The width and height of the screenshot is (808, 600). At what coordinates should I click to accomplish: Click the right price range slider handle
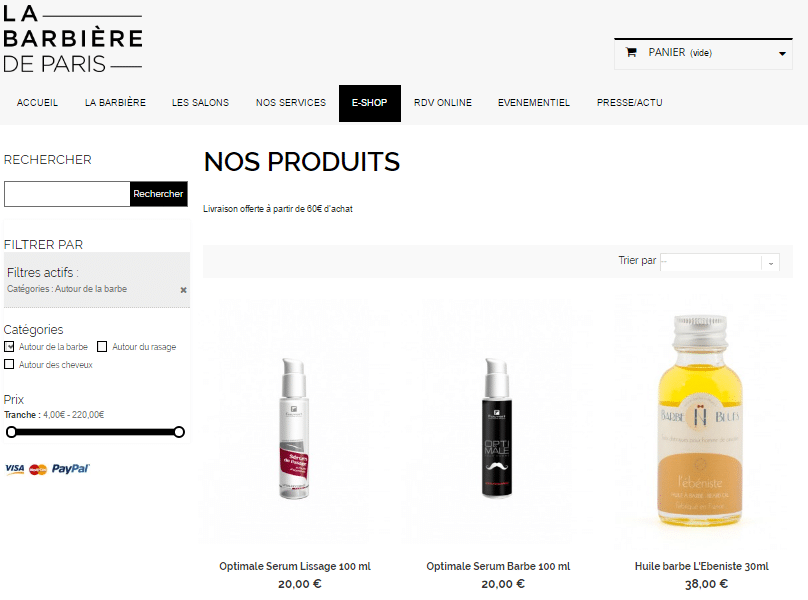click(179, 432)
